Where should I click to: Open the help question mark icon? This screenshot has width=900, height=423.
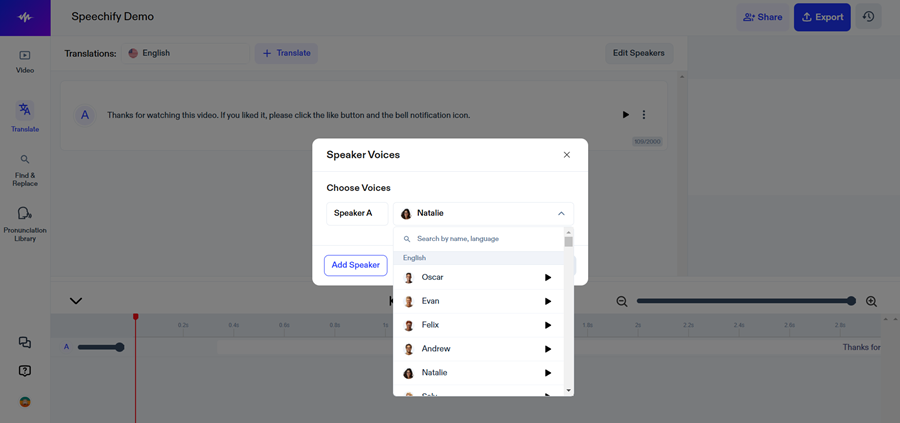[x=25, y=371]
